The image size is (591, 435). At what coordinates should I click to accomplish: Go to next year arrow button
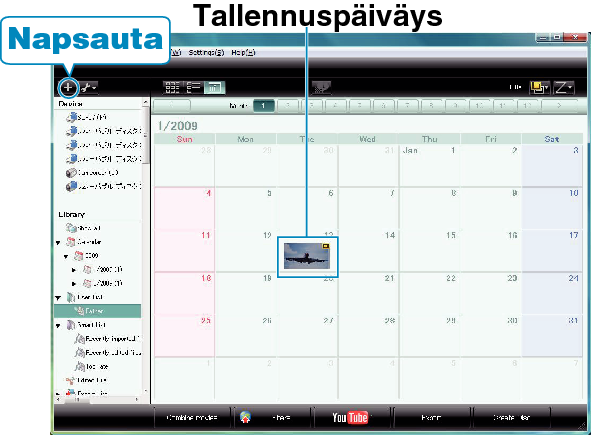[x=559, y=106]
